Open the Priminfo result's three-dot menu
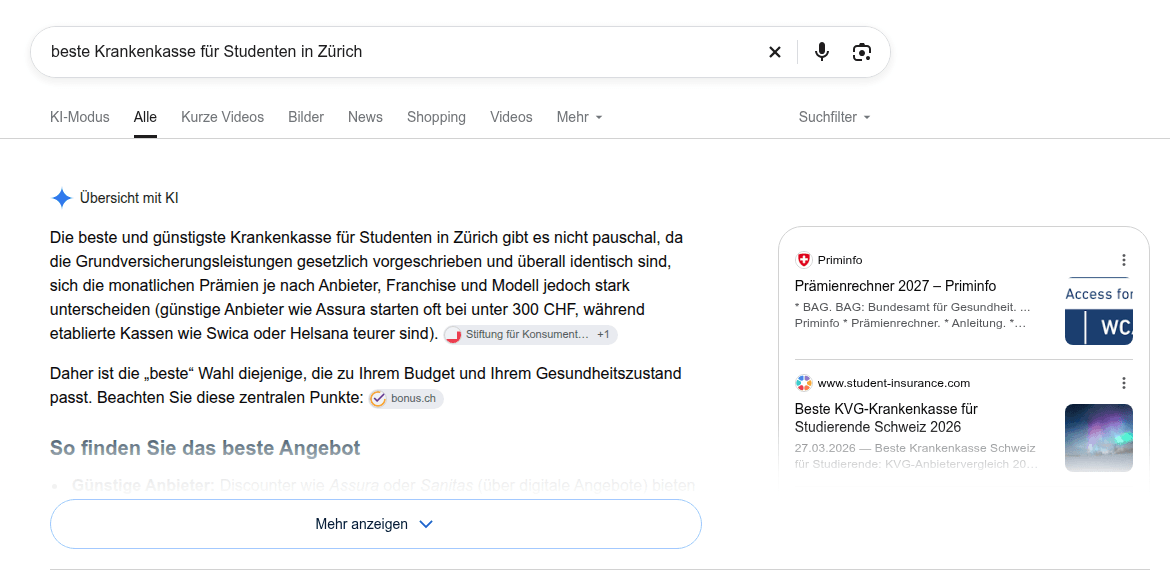 click(1124, 260)
